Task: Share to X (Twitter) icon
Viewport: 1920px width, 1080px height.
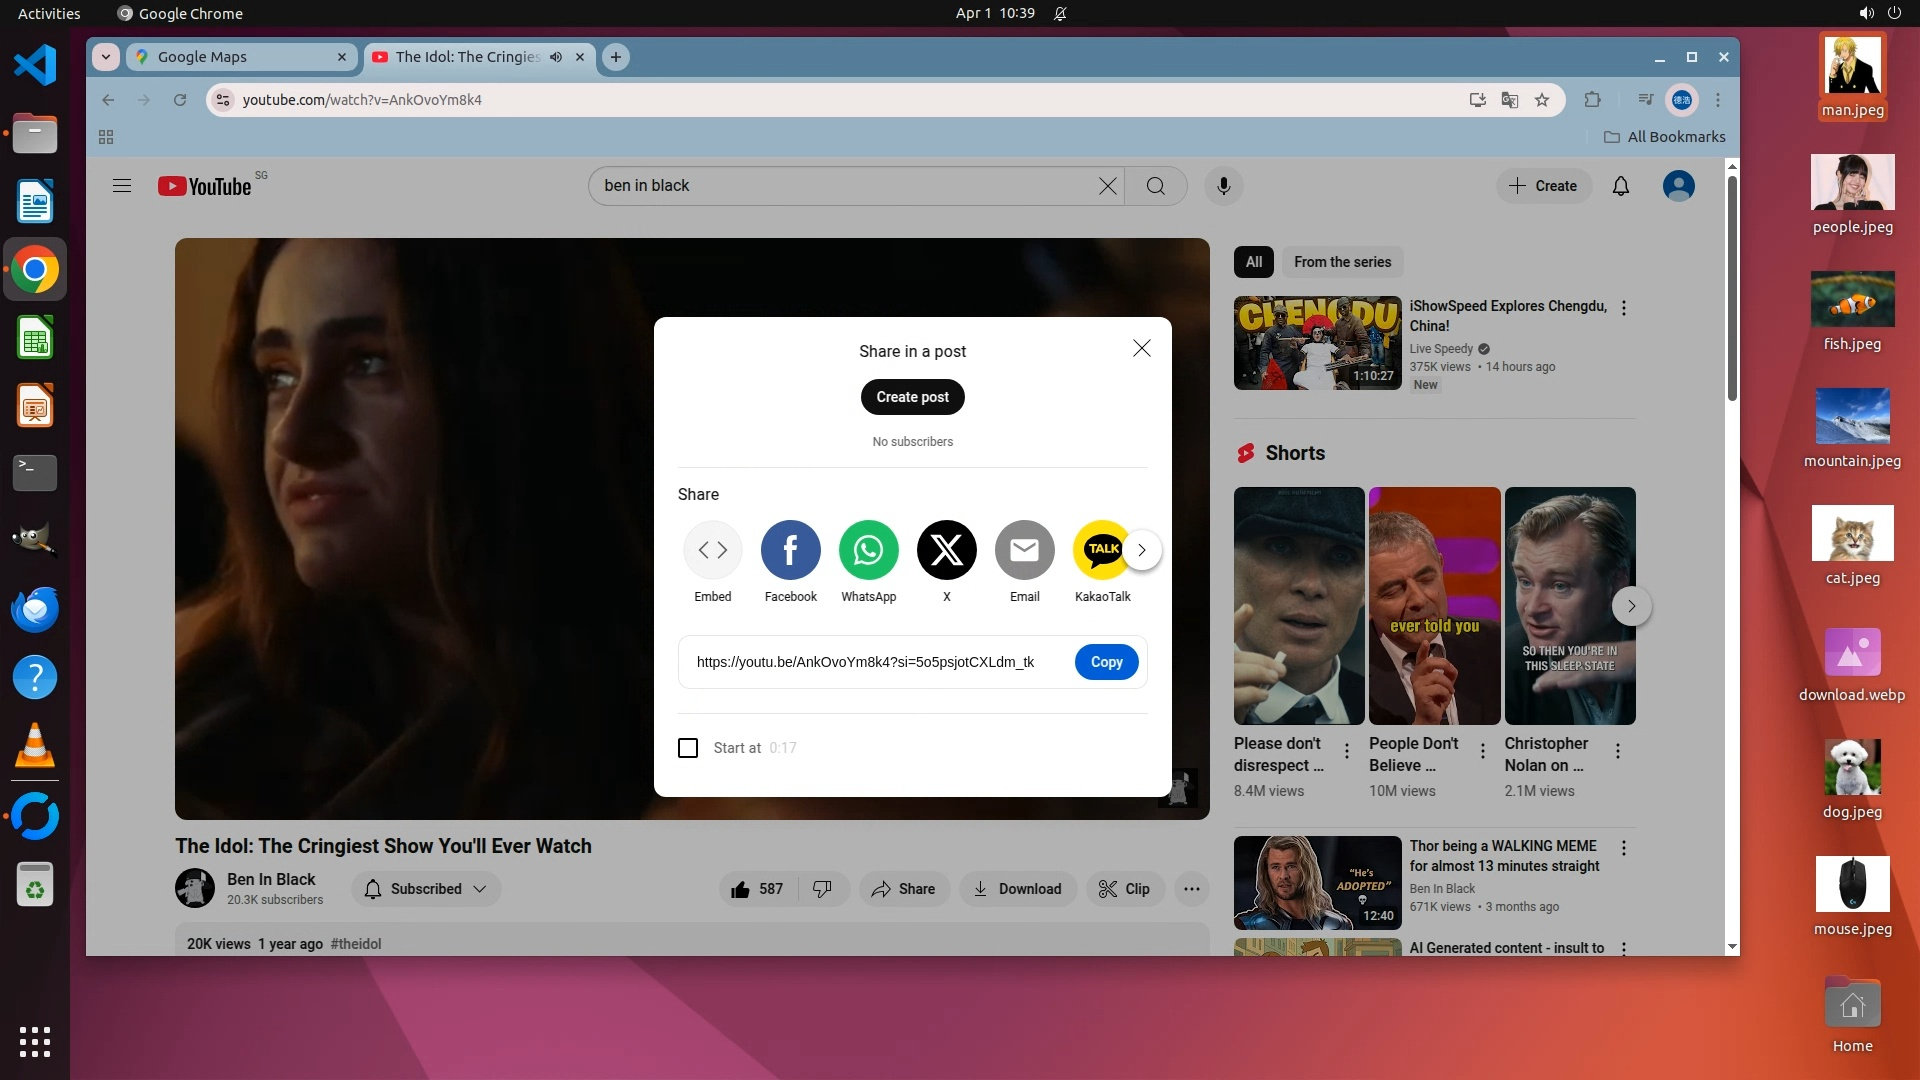Action: 946,550
